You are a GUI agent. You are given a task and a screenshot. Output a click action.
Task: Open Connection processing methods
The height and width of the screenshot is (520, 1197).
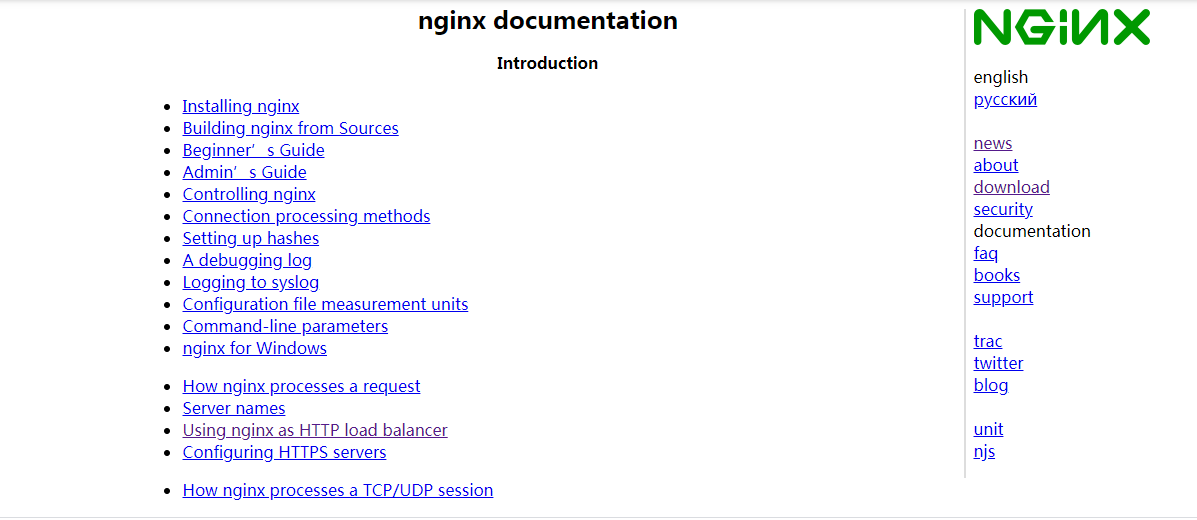point(306,216)
